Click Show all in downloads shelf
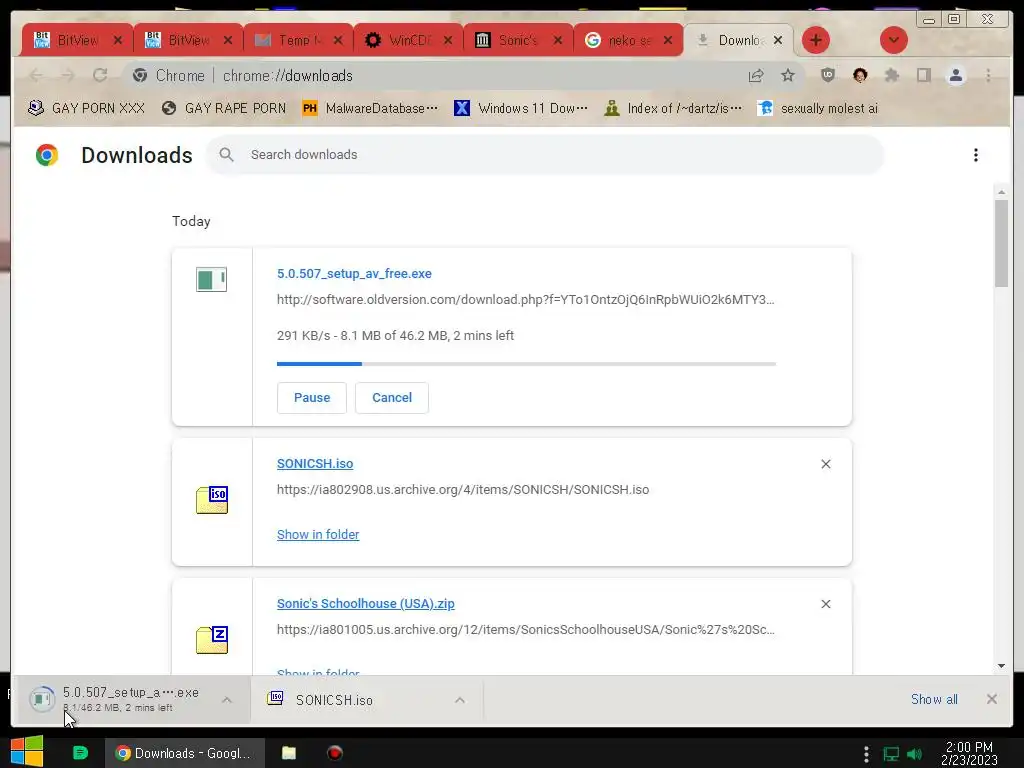 934,699
